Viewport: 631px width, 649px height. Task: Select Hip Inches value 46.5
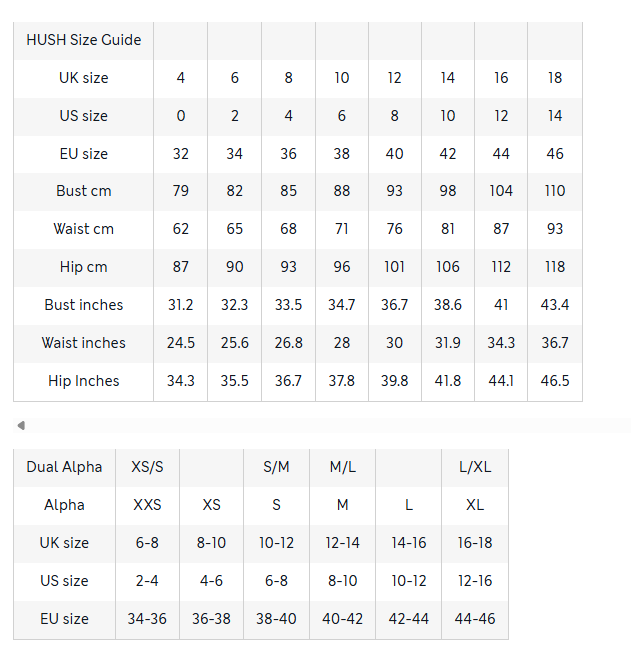(555, 381)
